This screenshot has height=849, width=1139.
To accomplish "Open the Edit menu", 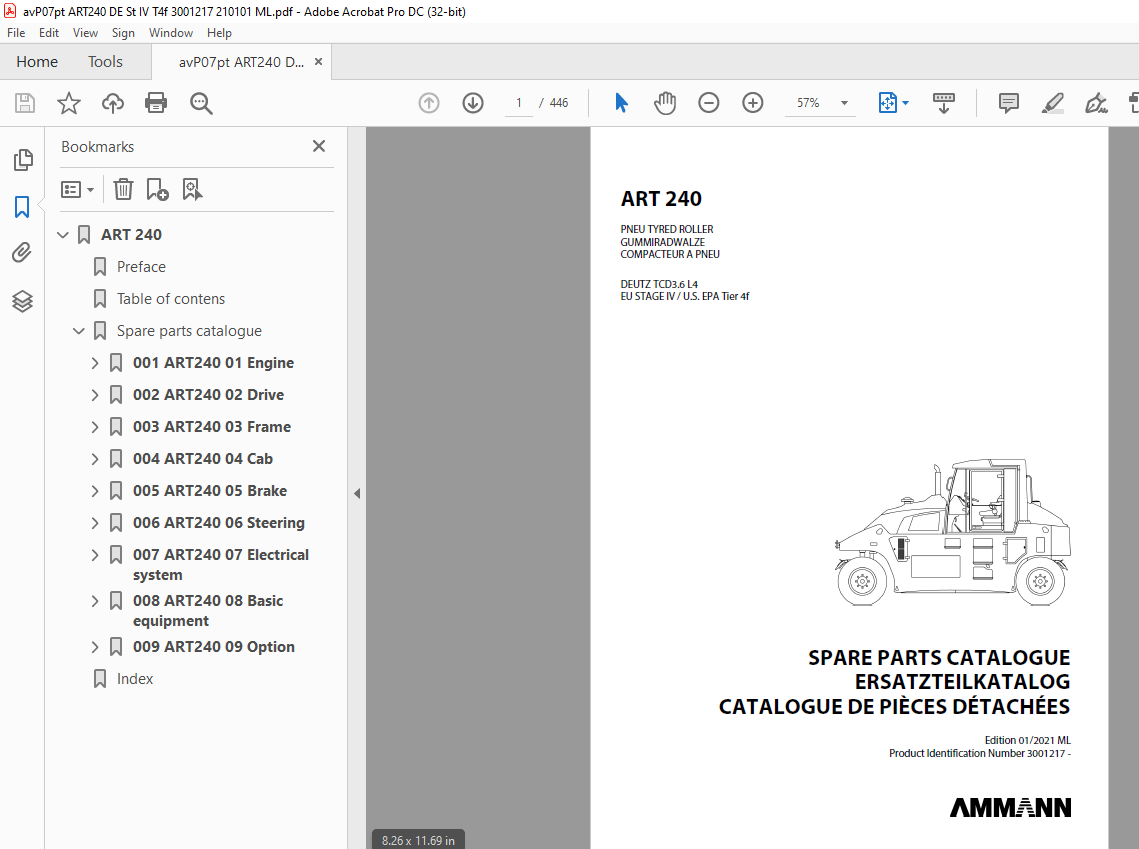I will tap(49, 33).
